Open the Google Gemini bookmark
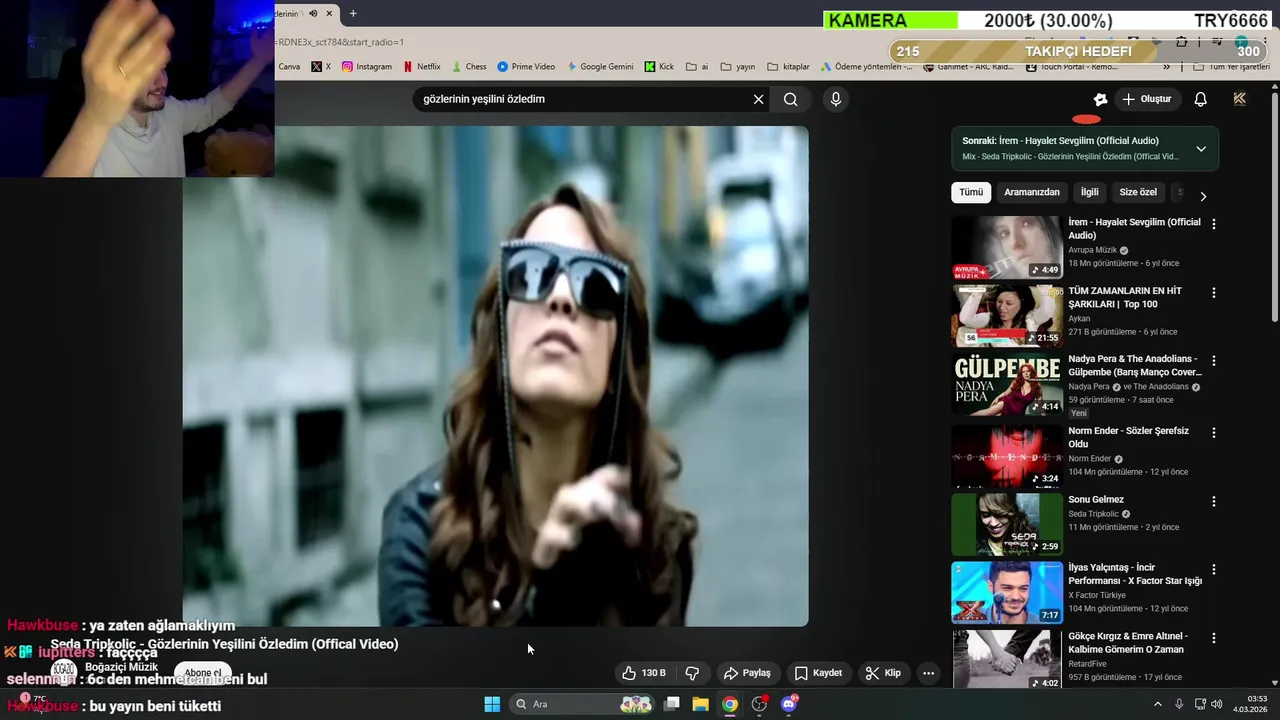 click(600, 66)
